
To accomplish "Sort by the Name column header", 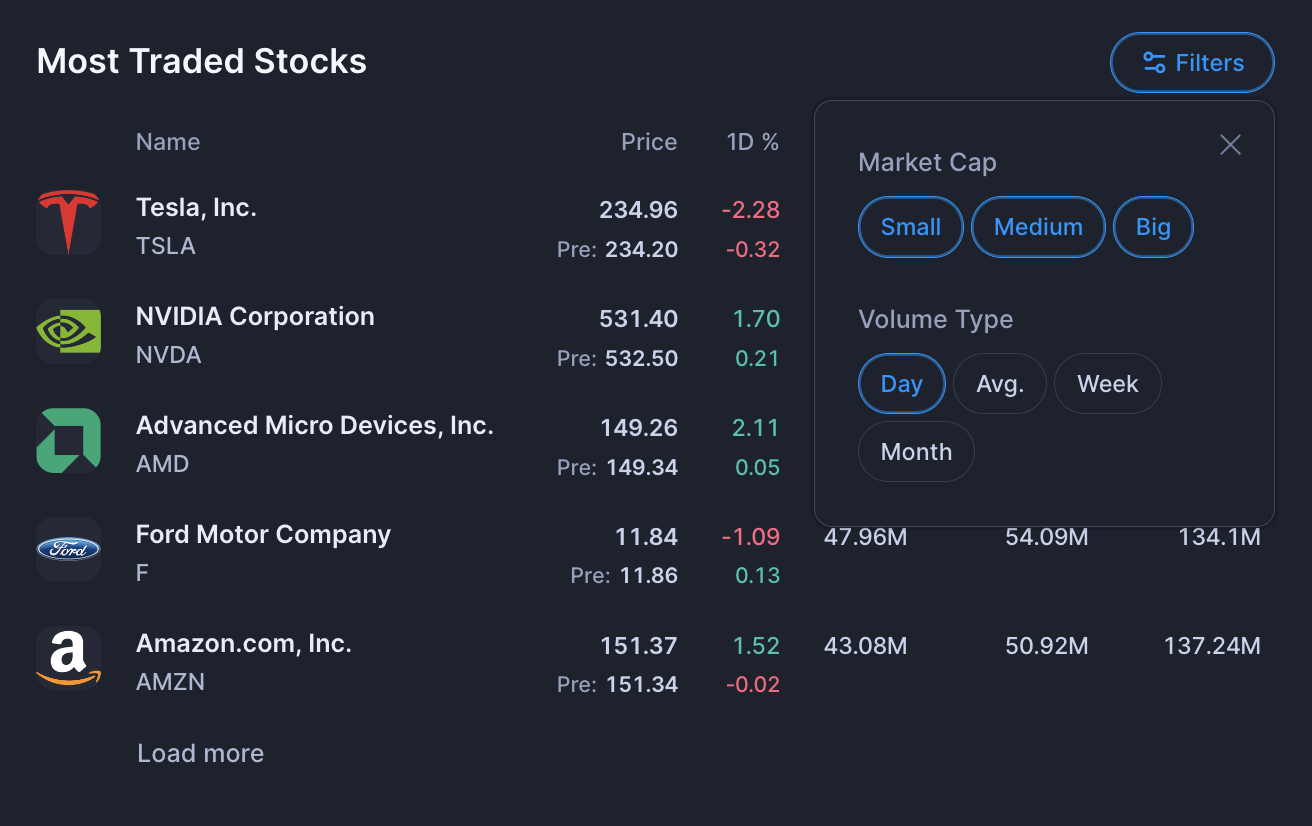I will 168,142.
